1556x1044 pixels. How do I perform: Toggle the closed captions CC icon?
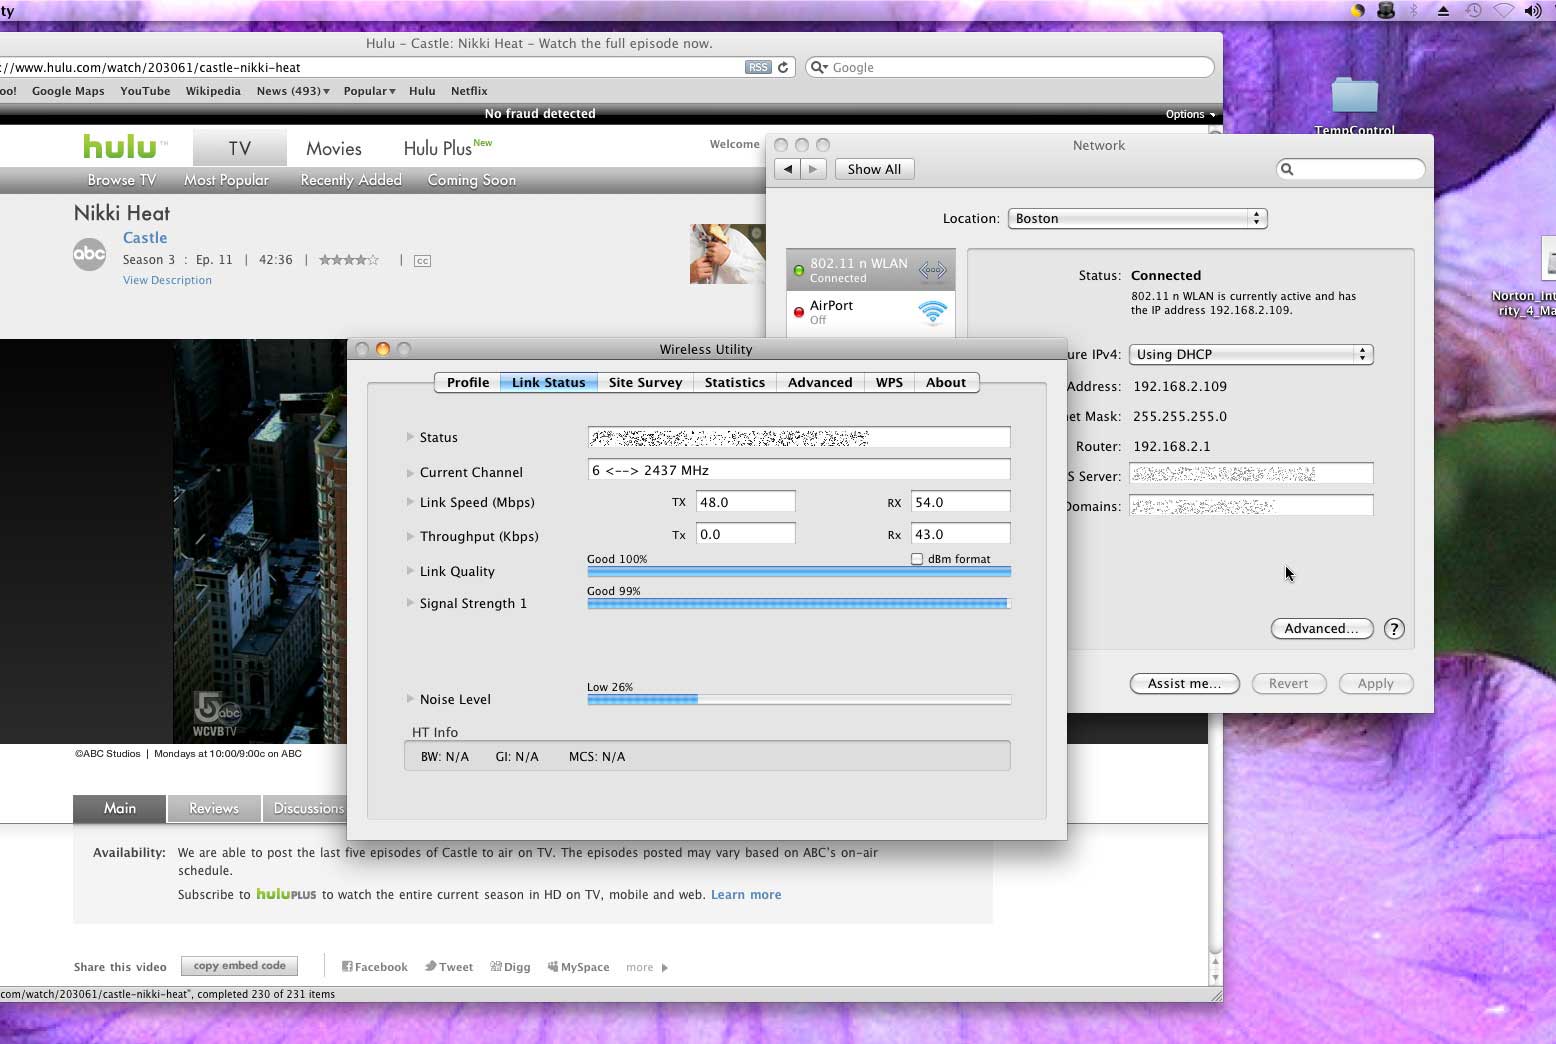click(422, 261)
